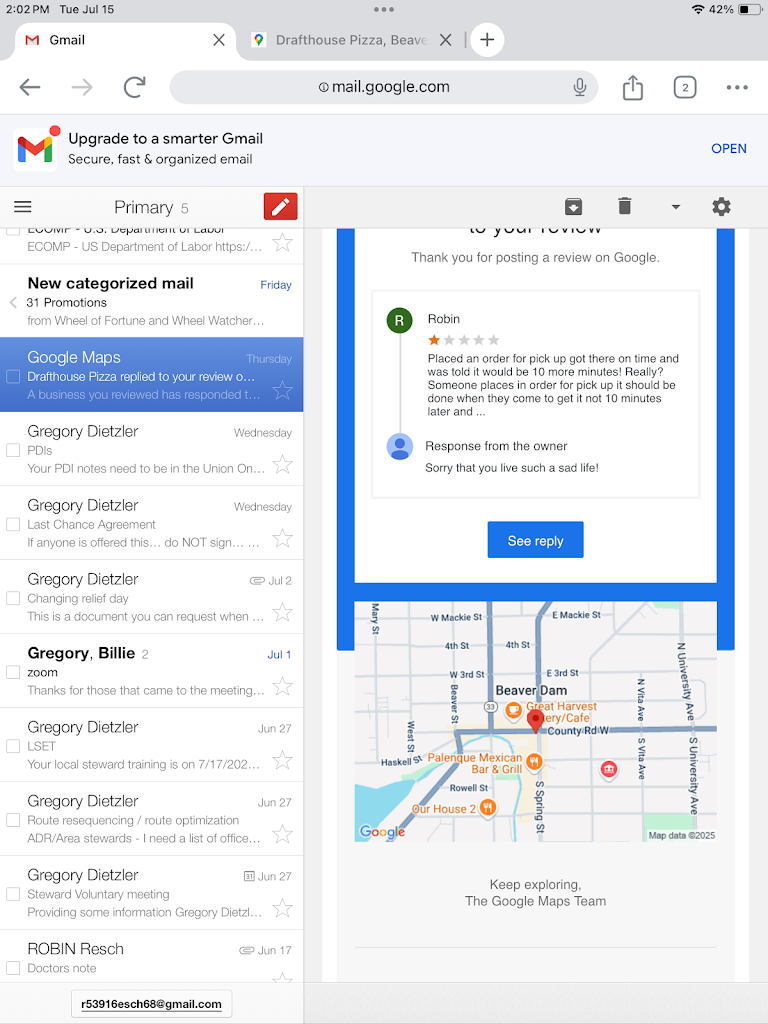Tap the microphone icon in address bar
The width and height of the screenshot is (768, 1024).
coord(579,87)
